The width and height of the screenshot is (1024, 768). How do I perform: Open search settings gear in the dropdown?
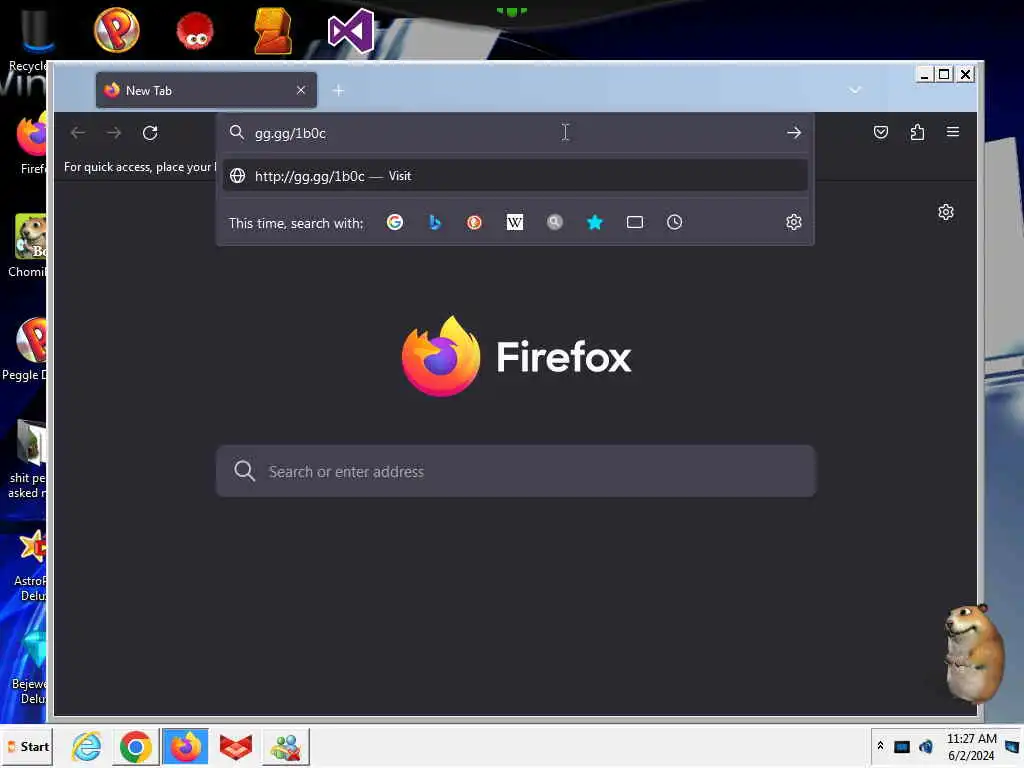(x=793, y=222)
